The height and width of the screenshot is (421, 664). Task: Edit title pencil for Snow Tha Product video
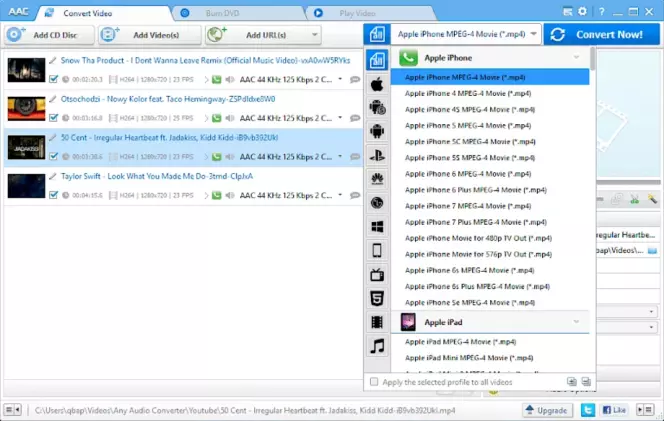tap(53, 61)
